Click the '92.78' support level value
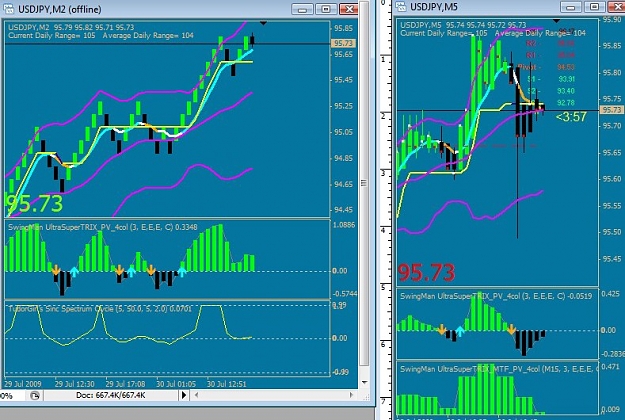This screenshot has width=625, height=420. pos(566,103)
